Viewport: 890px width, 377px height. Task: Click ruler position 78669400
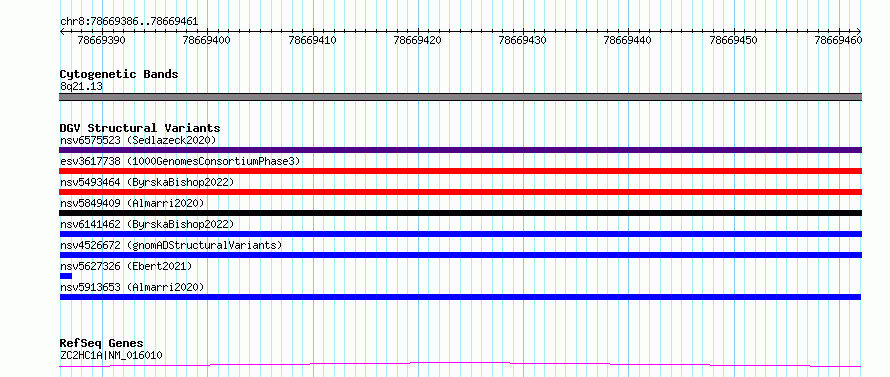(207, 40)
